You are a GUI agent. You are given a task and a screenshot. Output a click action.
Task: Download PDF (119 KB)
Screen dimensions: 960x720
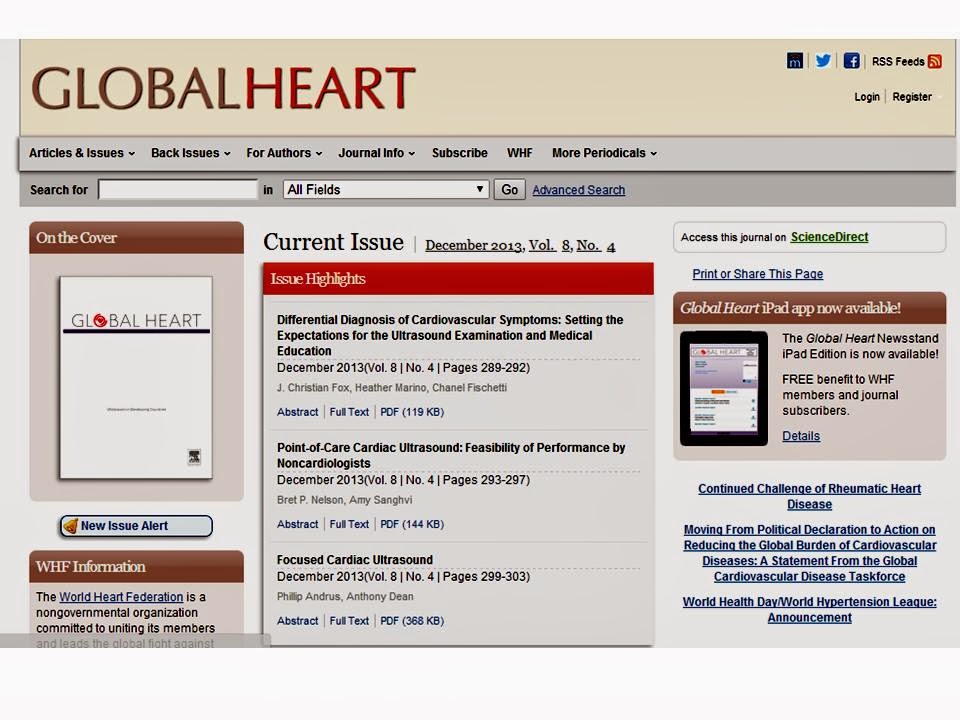(412, 412)
